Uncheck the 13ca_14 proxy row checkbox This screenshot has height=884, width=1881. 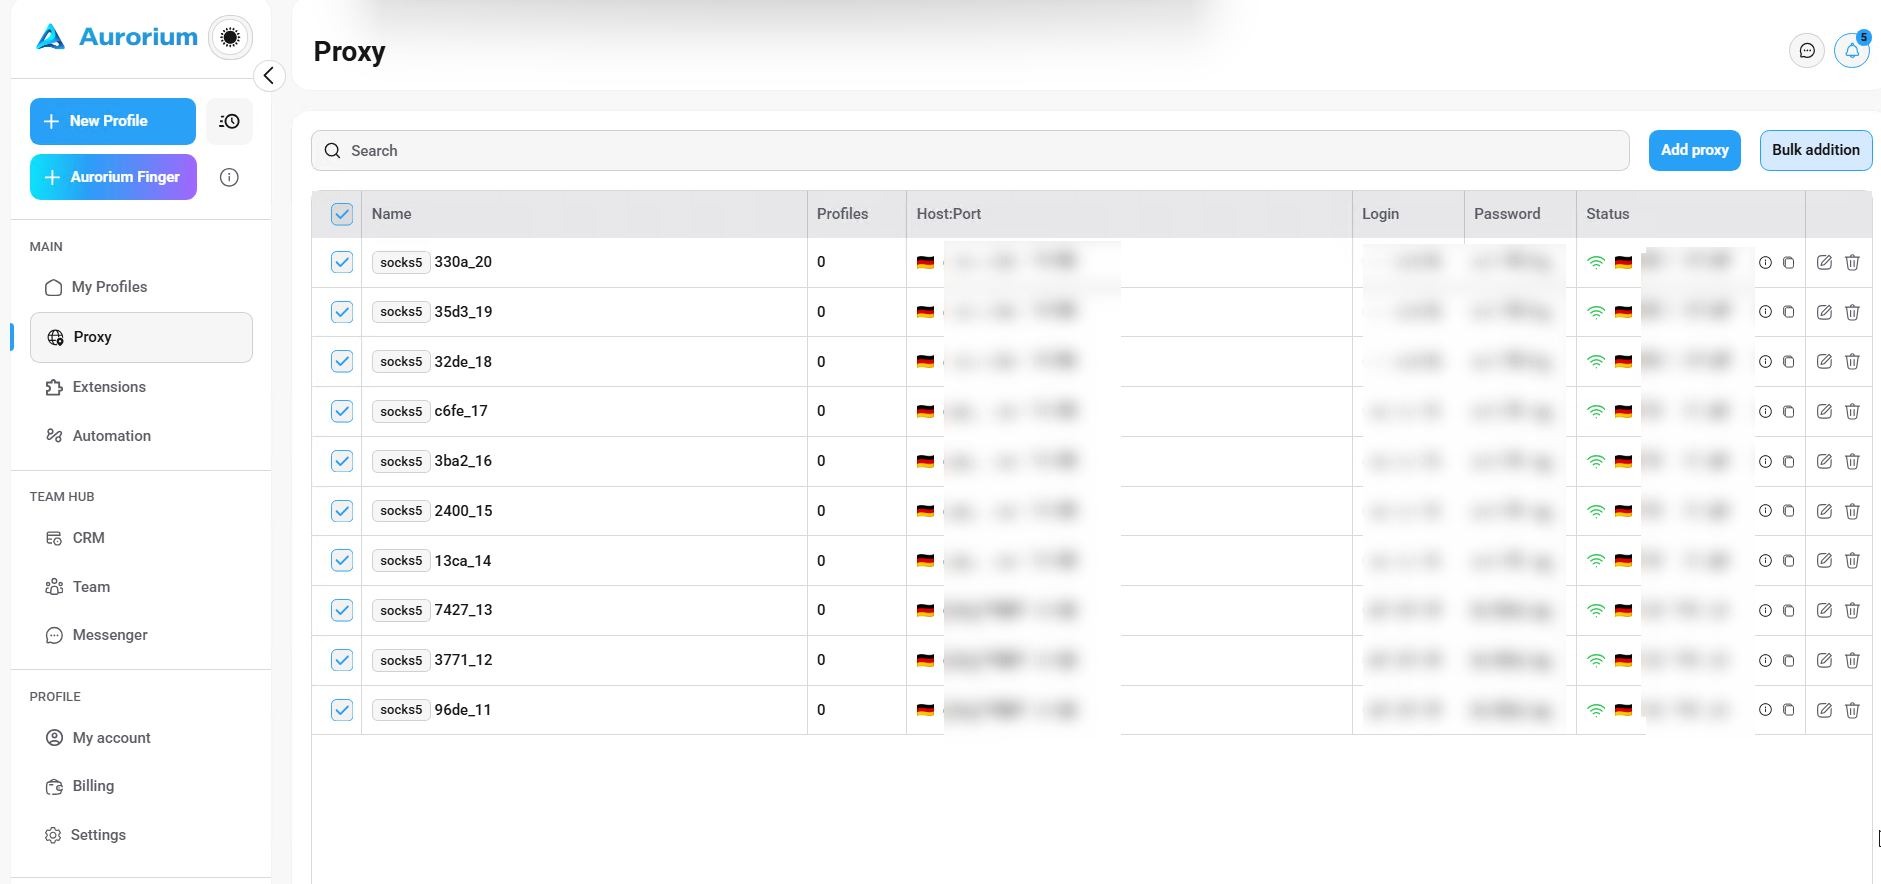pyautogui.click(x=342, y=560)
